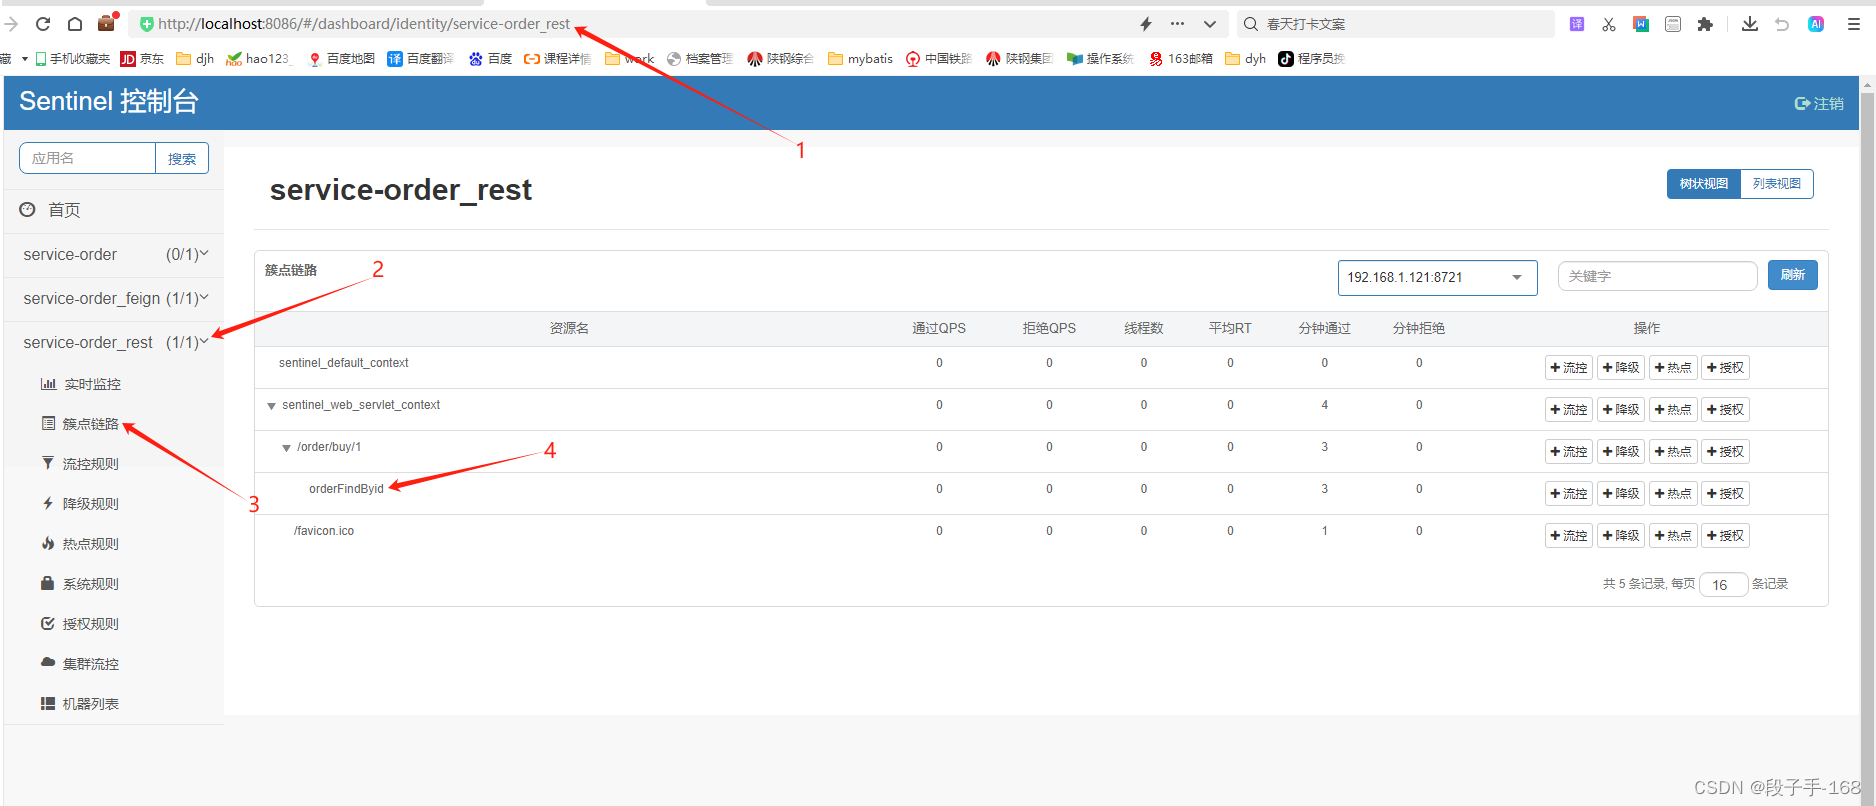Screen dimensions: 1876x806
Task: Open 授权规则 in the sidebar
Action: tap(80, 624)
